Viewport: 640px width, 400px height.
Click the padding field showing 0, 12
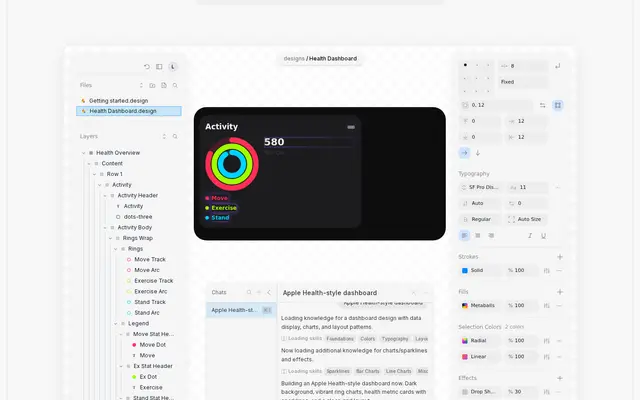(x=496, y=105)
